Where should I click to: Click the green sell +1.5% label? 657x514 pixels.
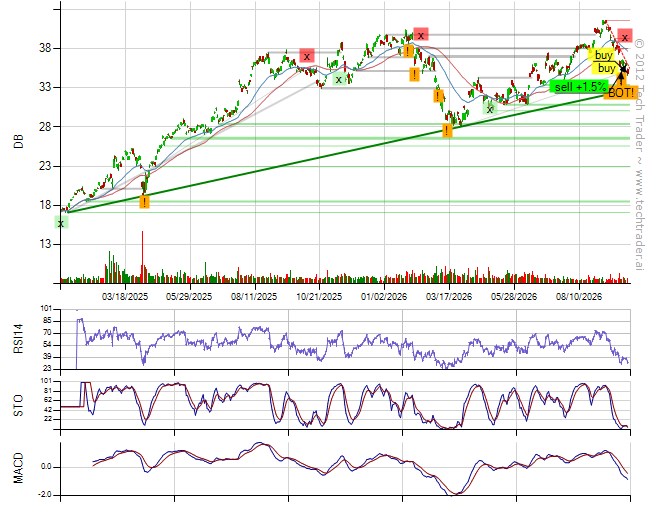click(x=580, y=87)
